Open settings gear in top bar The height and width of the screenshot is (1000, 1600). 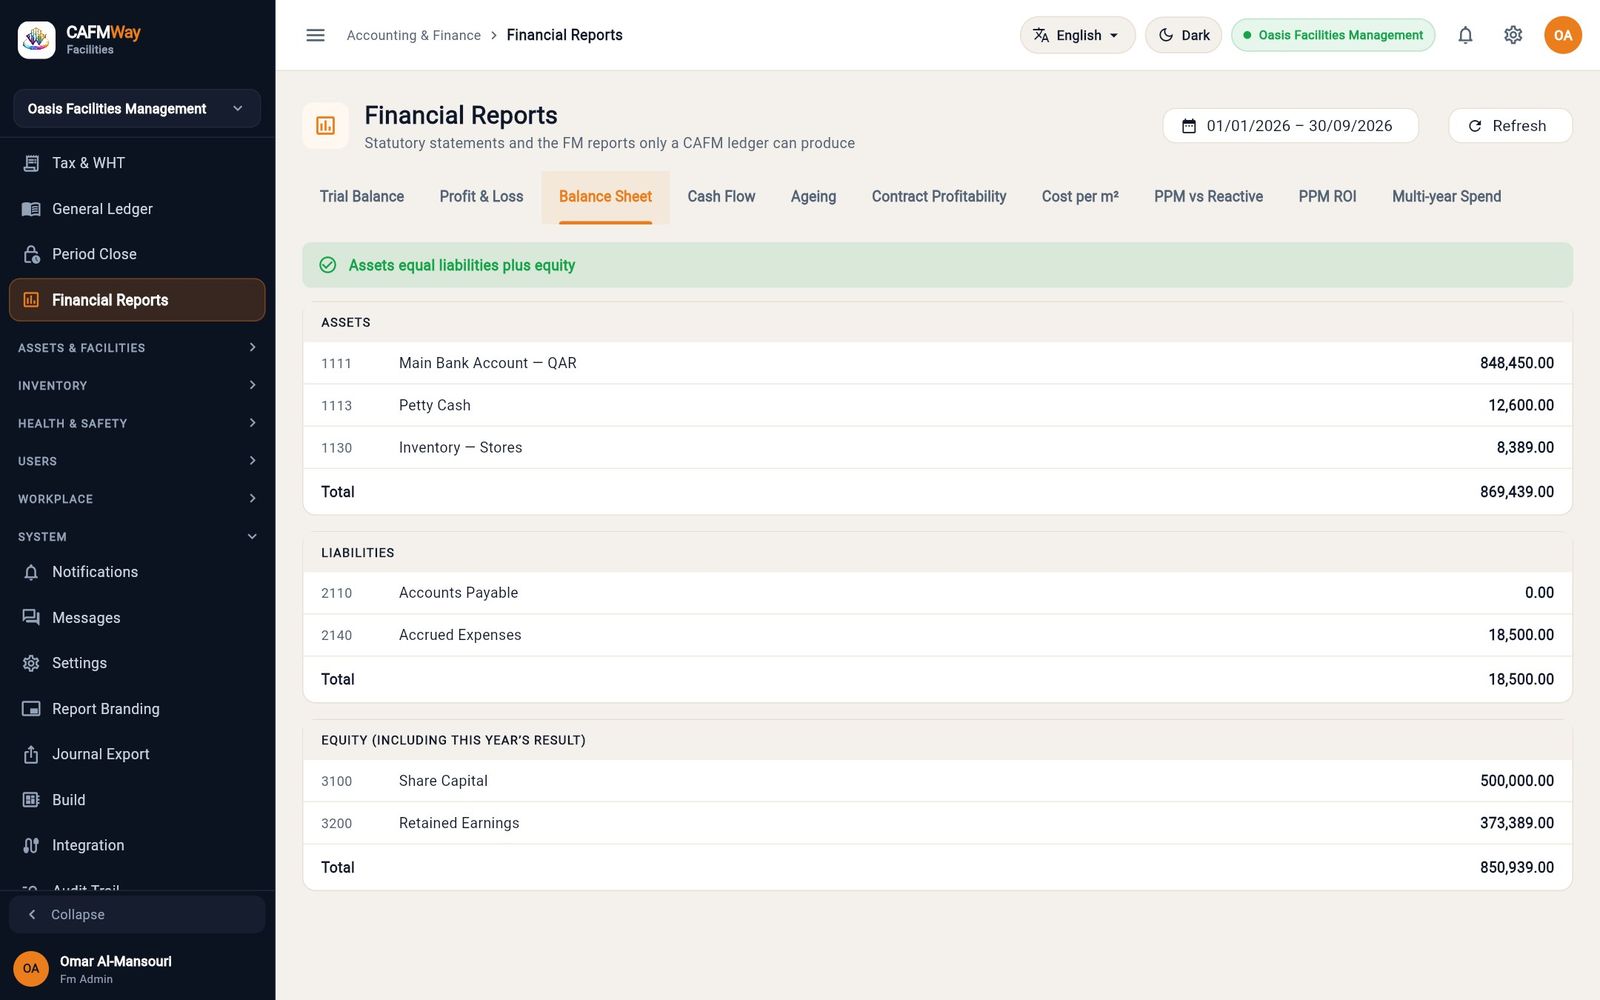tap(1513, 35)
